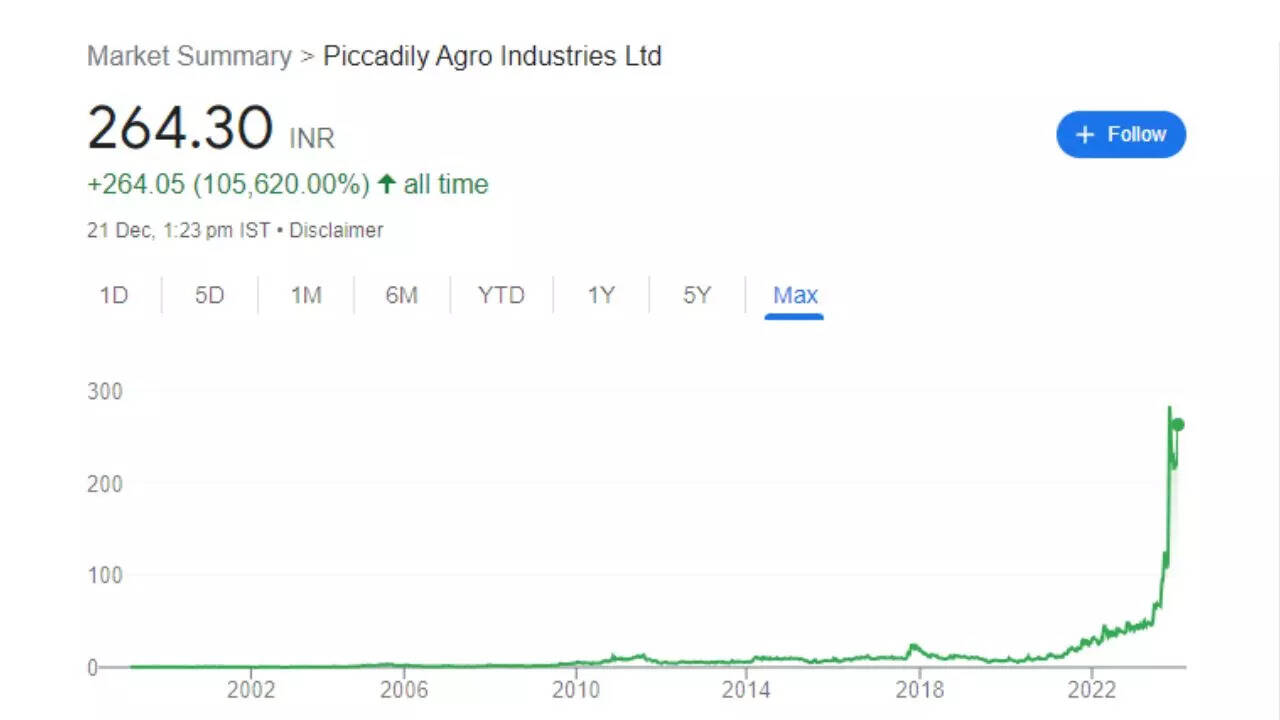Switch to the 5Y range tab

(697, 295)
